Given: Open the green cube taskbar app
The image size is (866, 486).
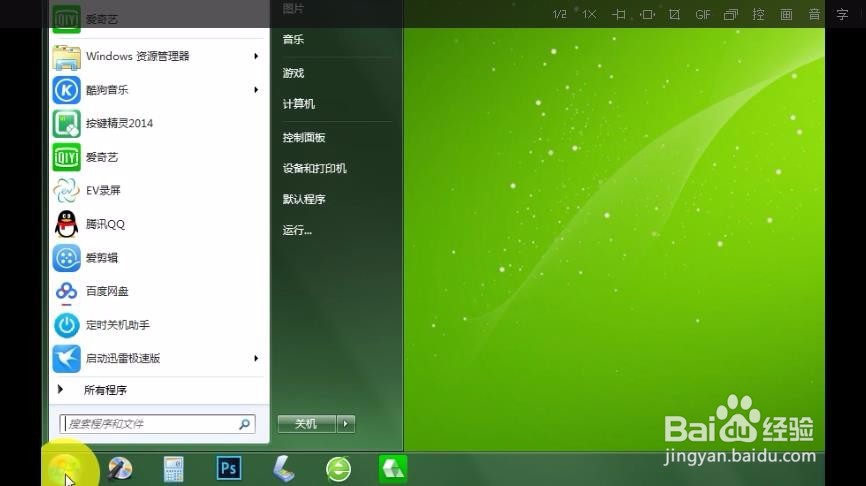Looking at the screenshot, I should [x=393, y=469].
